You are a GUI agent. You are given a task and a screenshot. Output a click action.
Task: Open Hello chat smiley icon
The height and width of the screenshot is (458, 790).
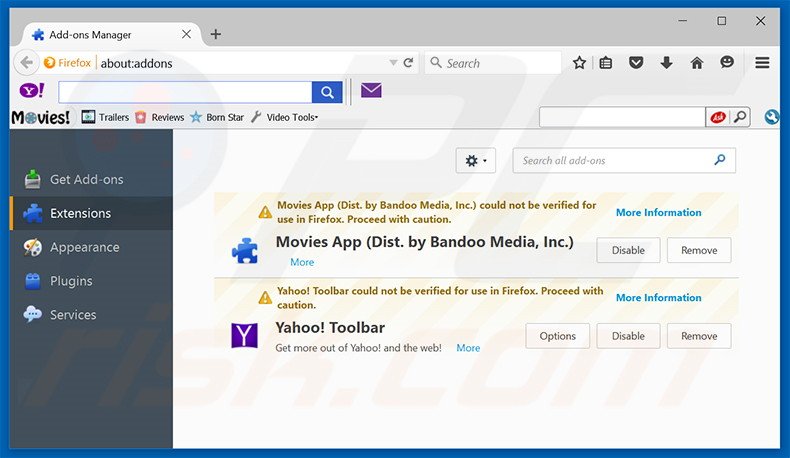[x=727, y=62]
